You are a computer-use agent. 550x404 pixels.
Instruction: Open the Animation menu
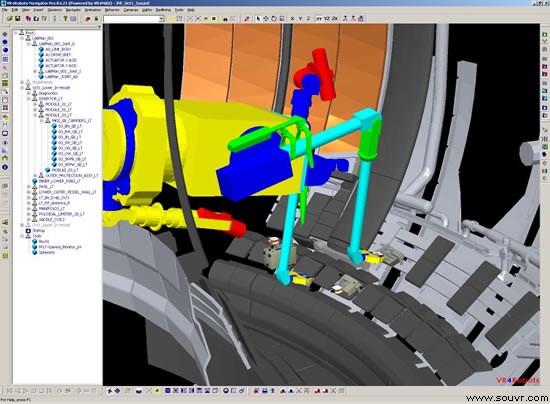pyautogui.click(x=93, y=10)
